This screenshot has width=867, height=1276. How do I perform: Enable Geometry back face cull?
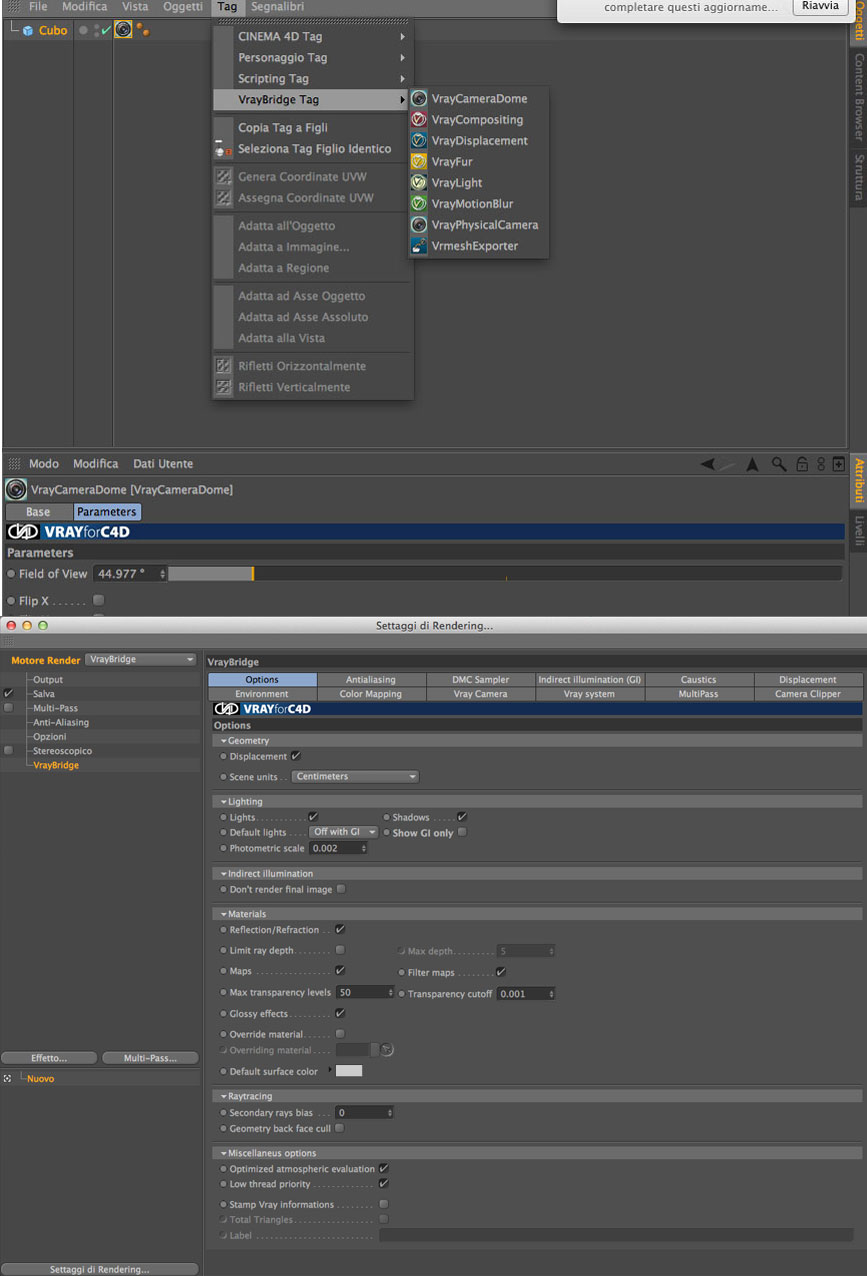click(340, 1128)
